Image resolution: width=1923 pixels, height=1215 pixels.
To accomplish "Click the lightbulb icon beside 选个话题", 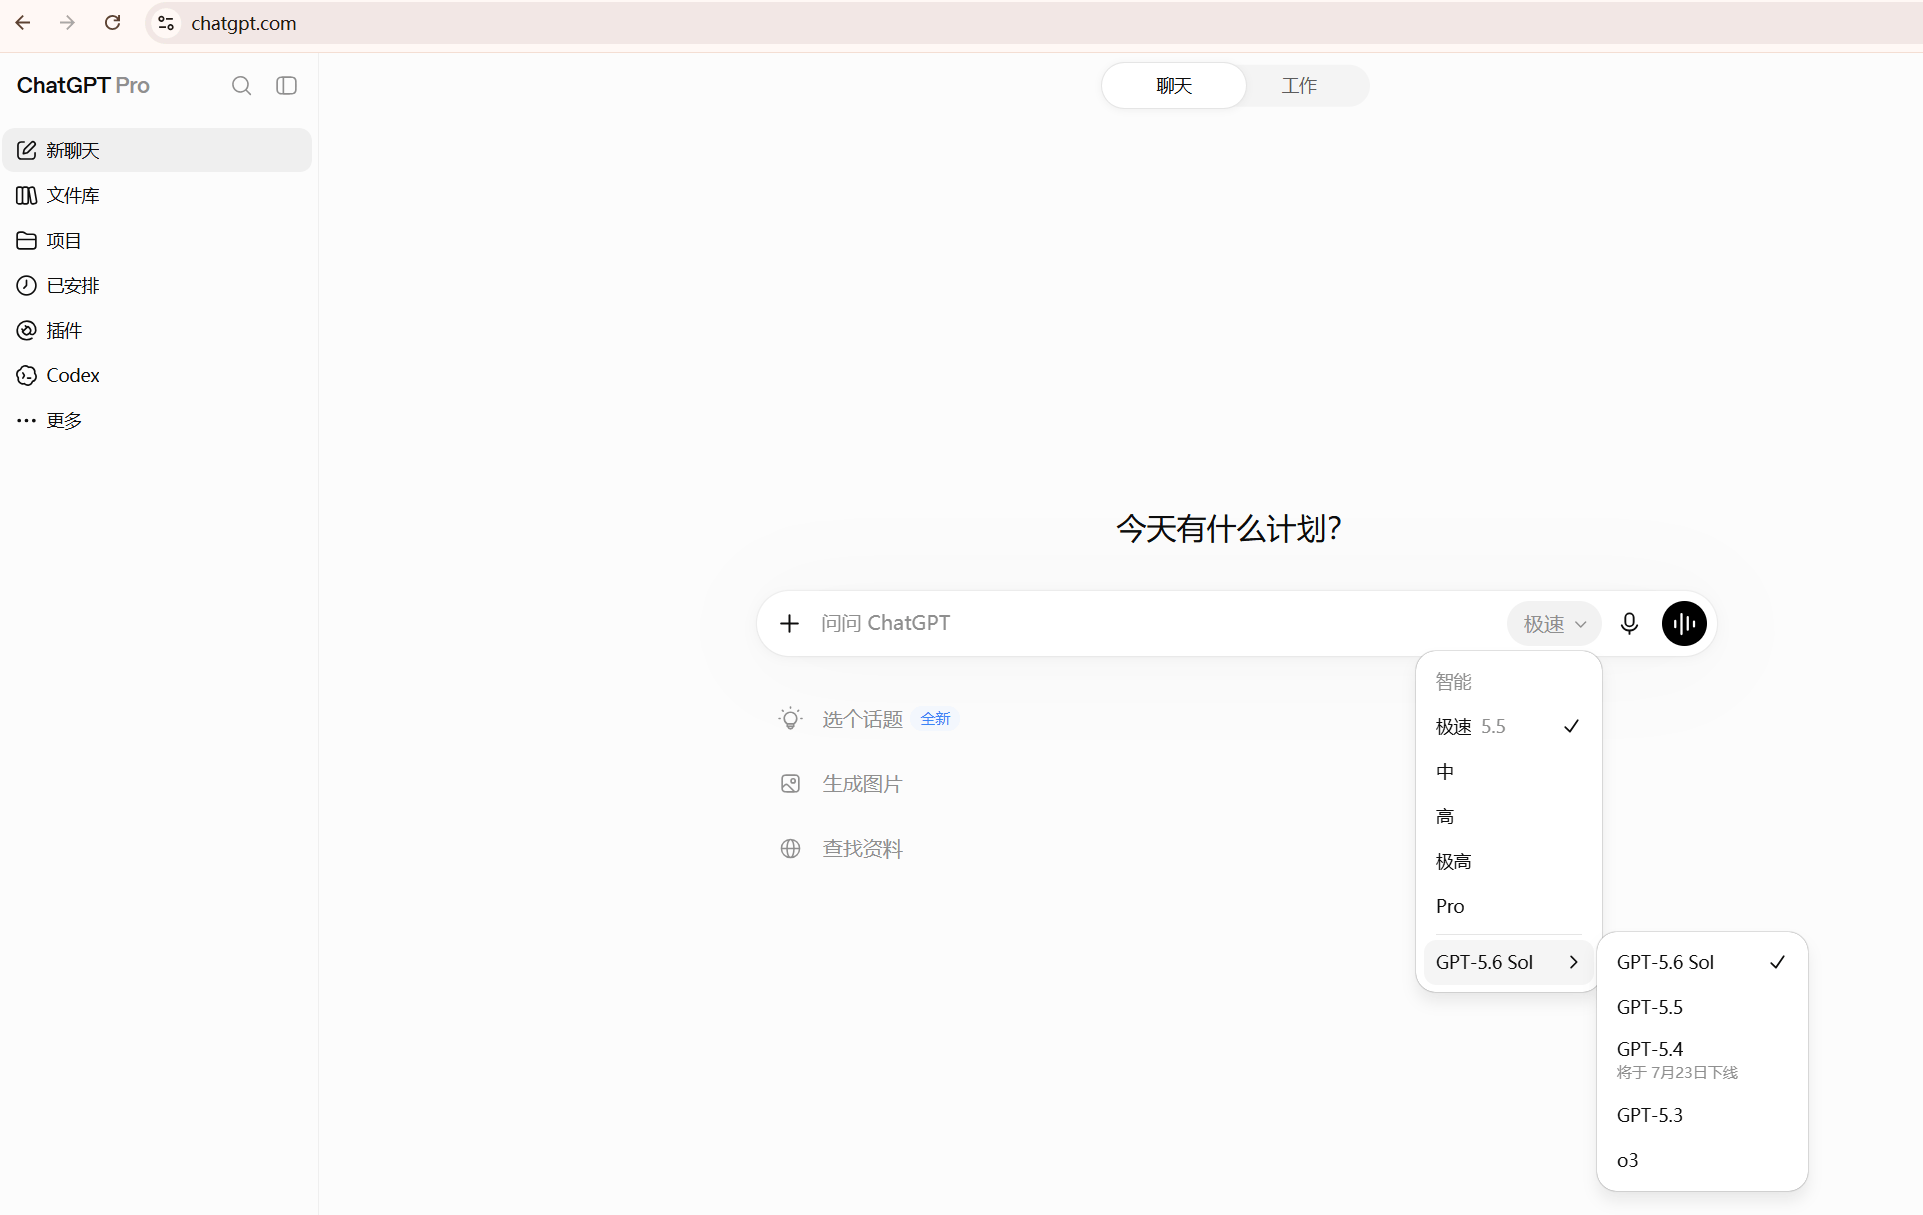I will click(x=790, y=719).
